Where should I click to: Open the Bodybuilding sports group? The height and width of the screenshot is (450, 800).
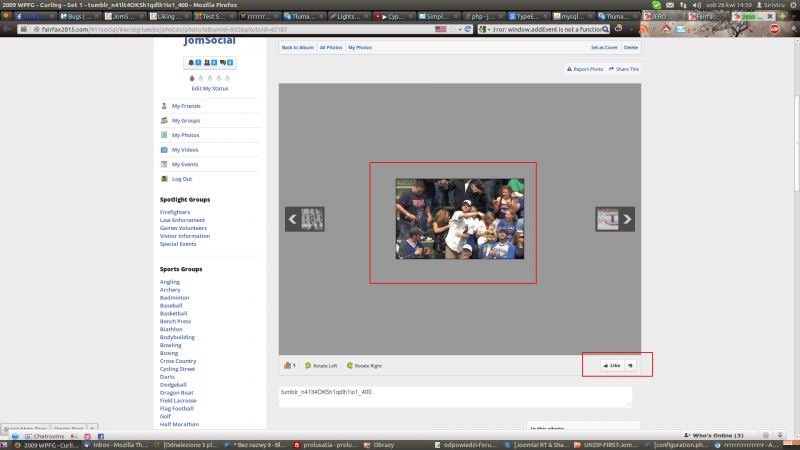click(x=177, y=337)
